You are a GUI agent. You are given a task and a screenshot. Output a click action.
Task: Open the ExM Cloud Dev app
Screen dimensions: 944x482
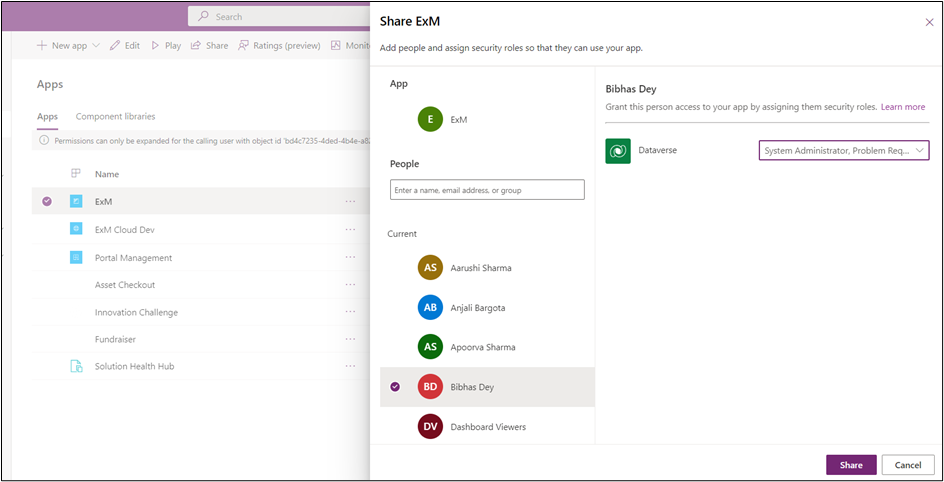click(125, 229)
